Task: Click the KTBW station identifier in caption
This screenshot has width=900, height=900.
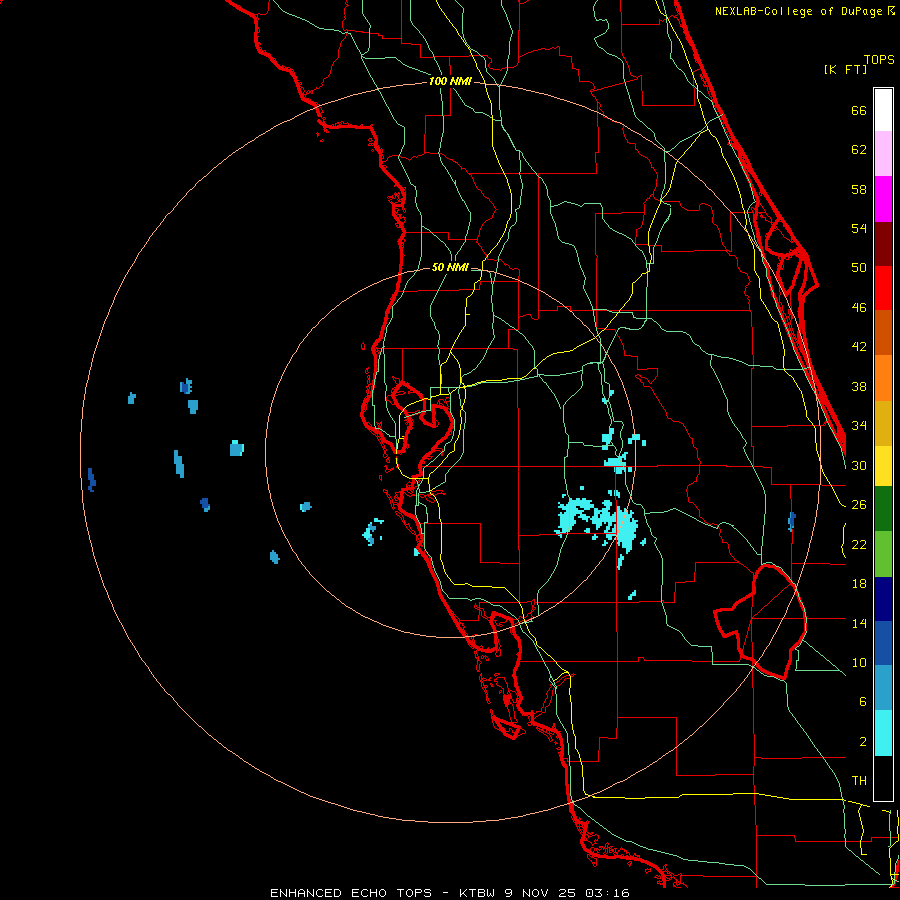Action: click(x=477, y=893)
